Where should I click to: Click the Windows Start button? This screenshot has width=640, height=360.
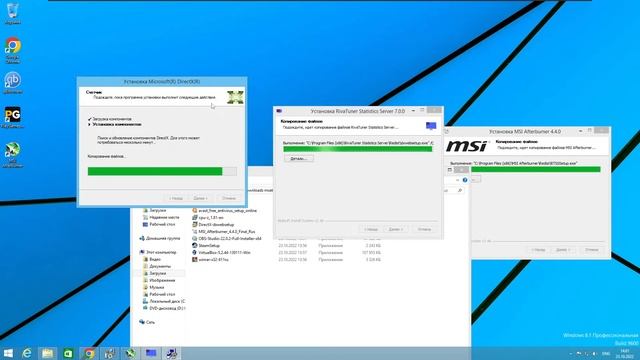pos(8,353)
